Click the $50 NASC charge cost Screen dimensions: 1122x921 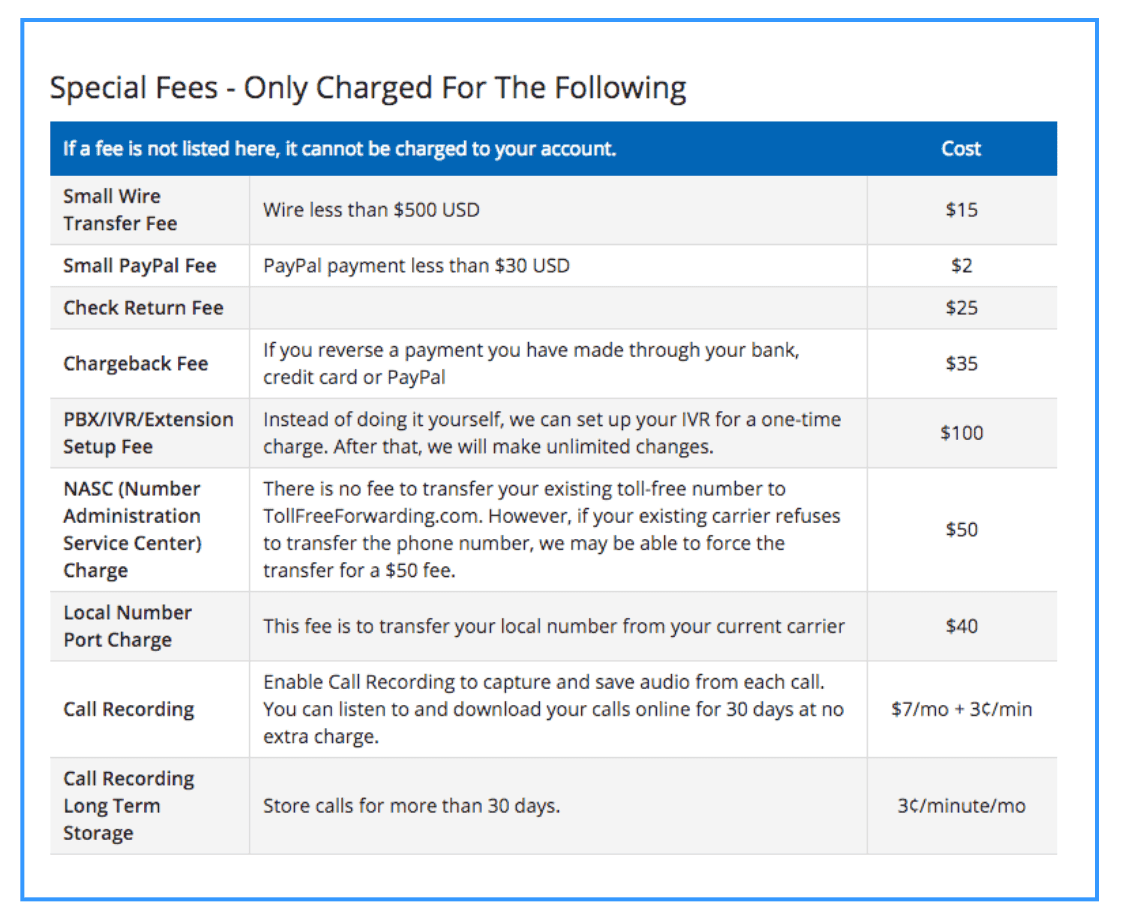pos(961,530)
